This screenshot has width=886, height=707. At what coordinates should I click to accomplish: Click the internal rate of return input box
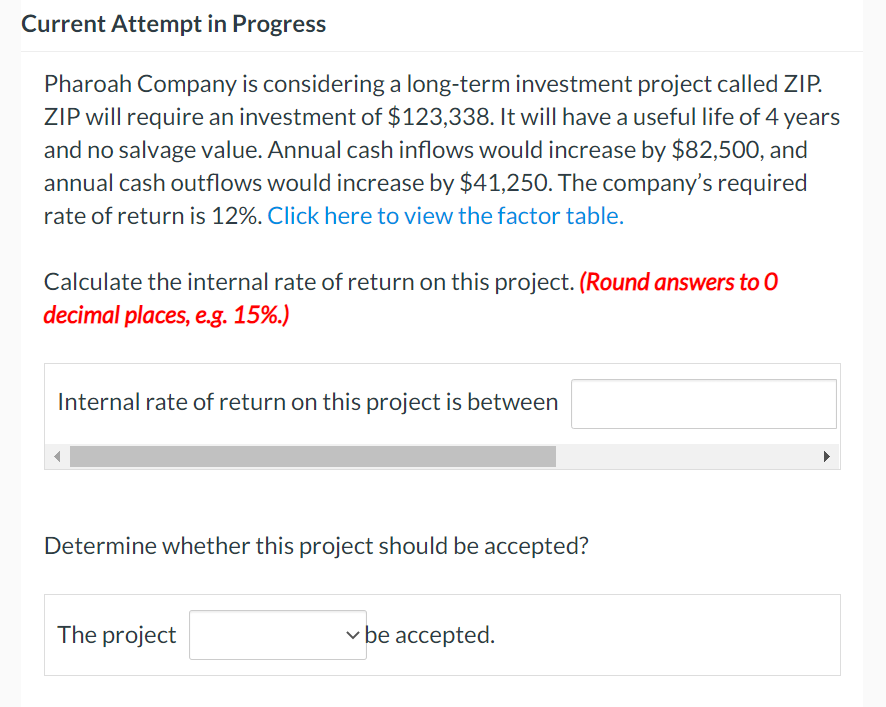point(703,403)
